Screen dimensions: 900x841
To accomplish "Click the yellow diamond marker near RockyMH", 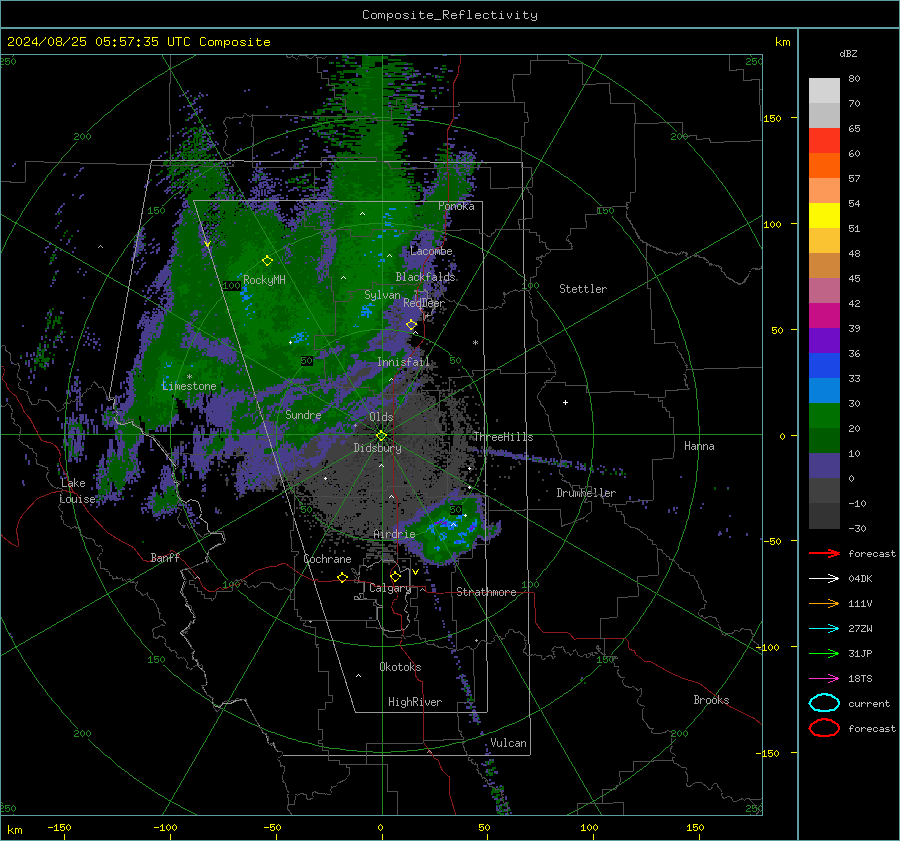I will point(267,261).
